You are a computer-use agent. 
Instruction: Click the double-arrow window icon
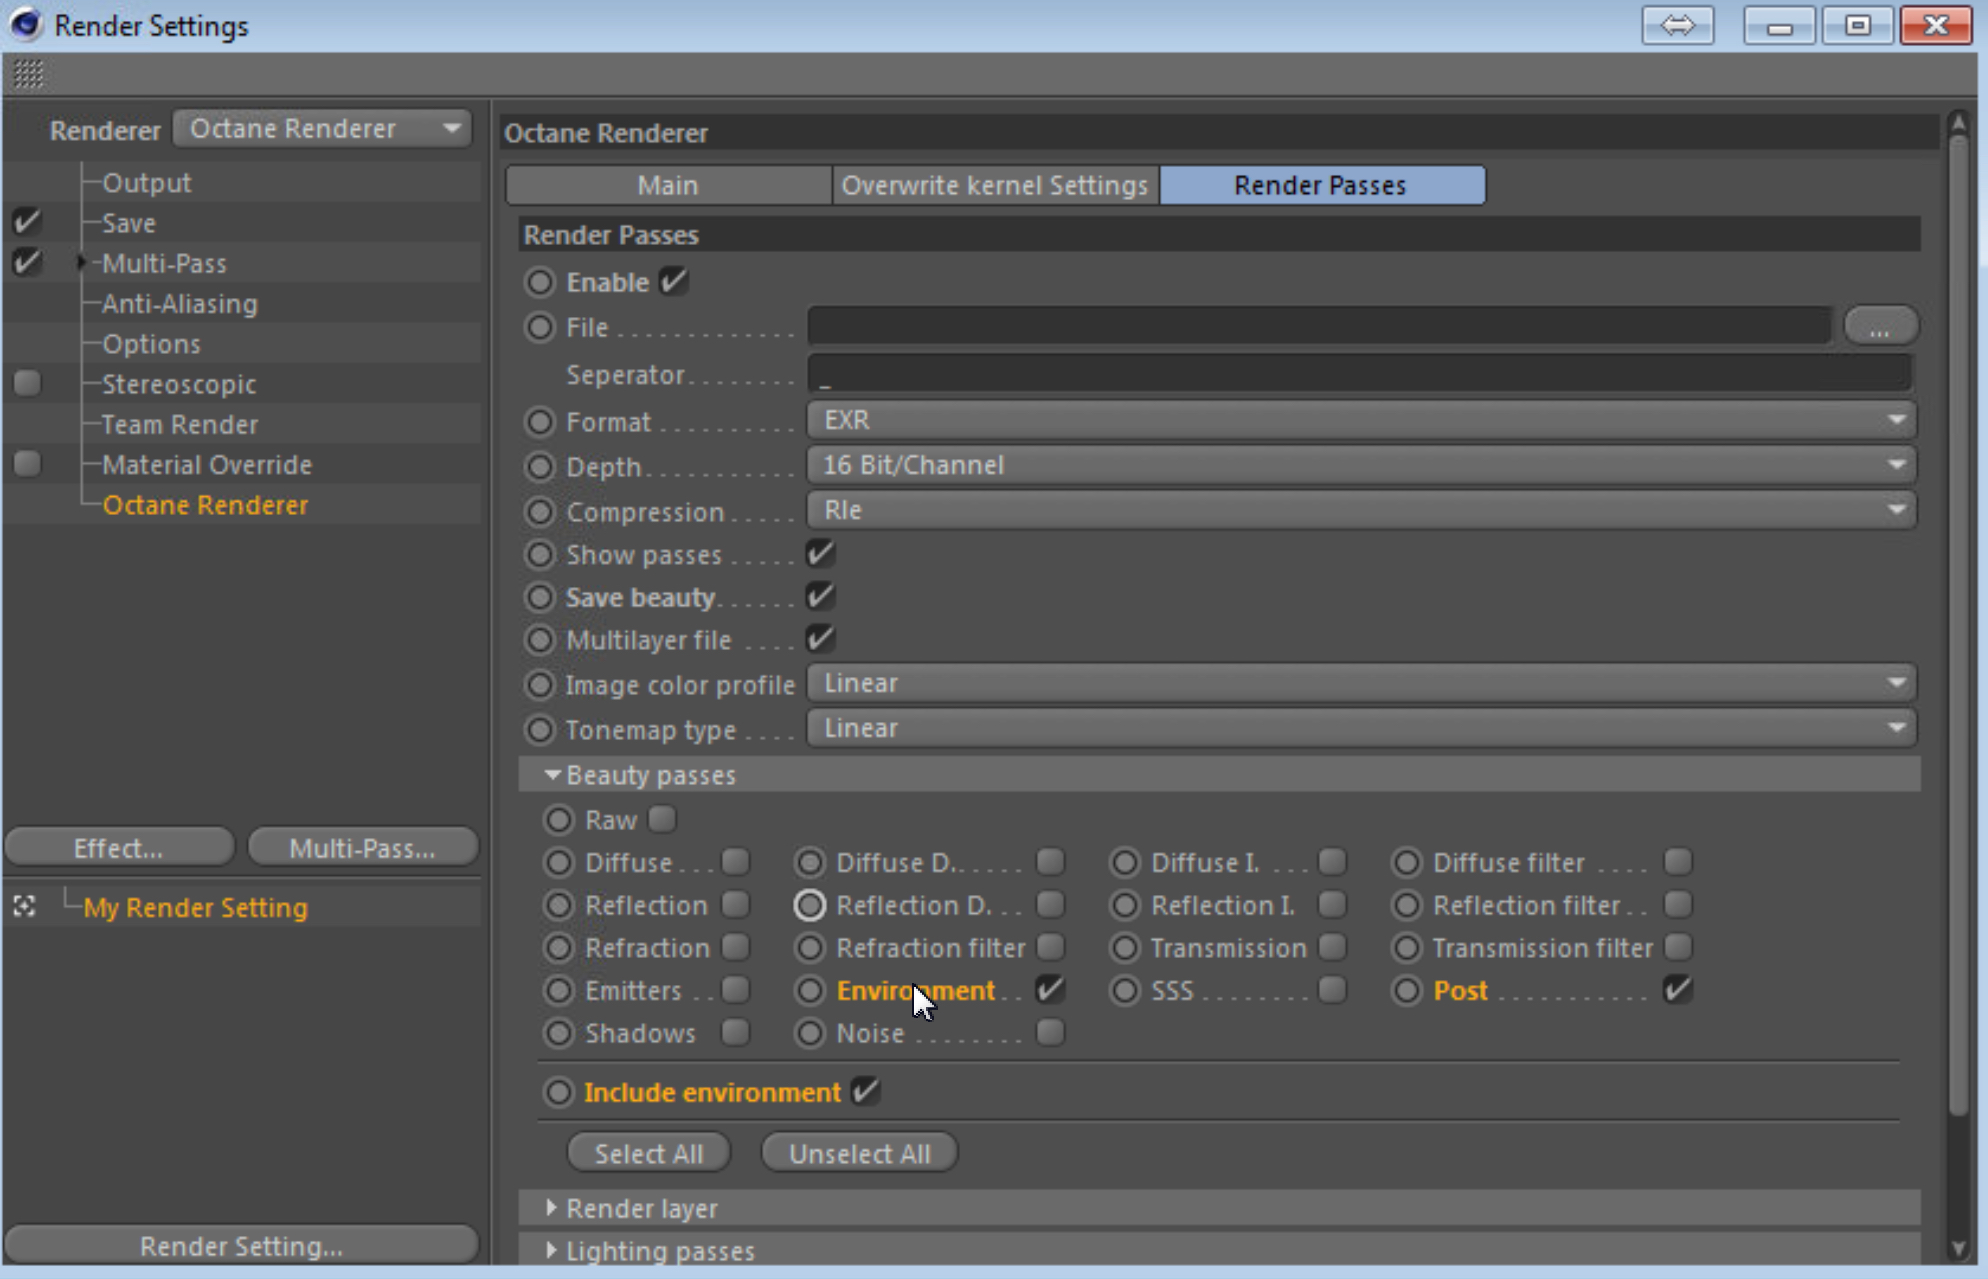(1677, 26)
